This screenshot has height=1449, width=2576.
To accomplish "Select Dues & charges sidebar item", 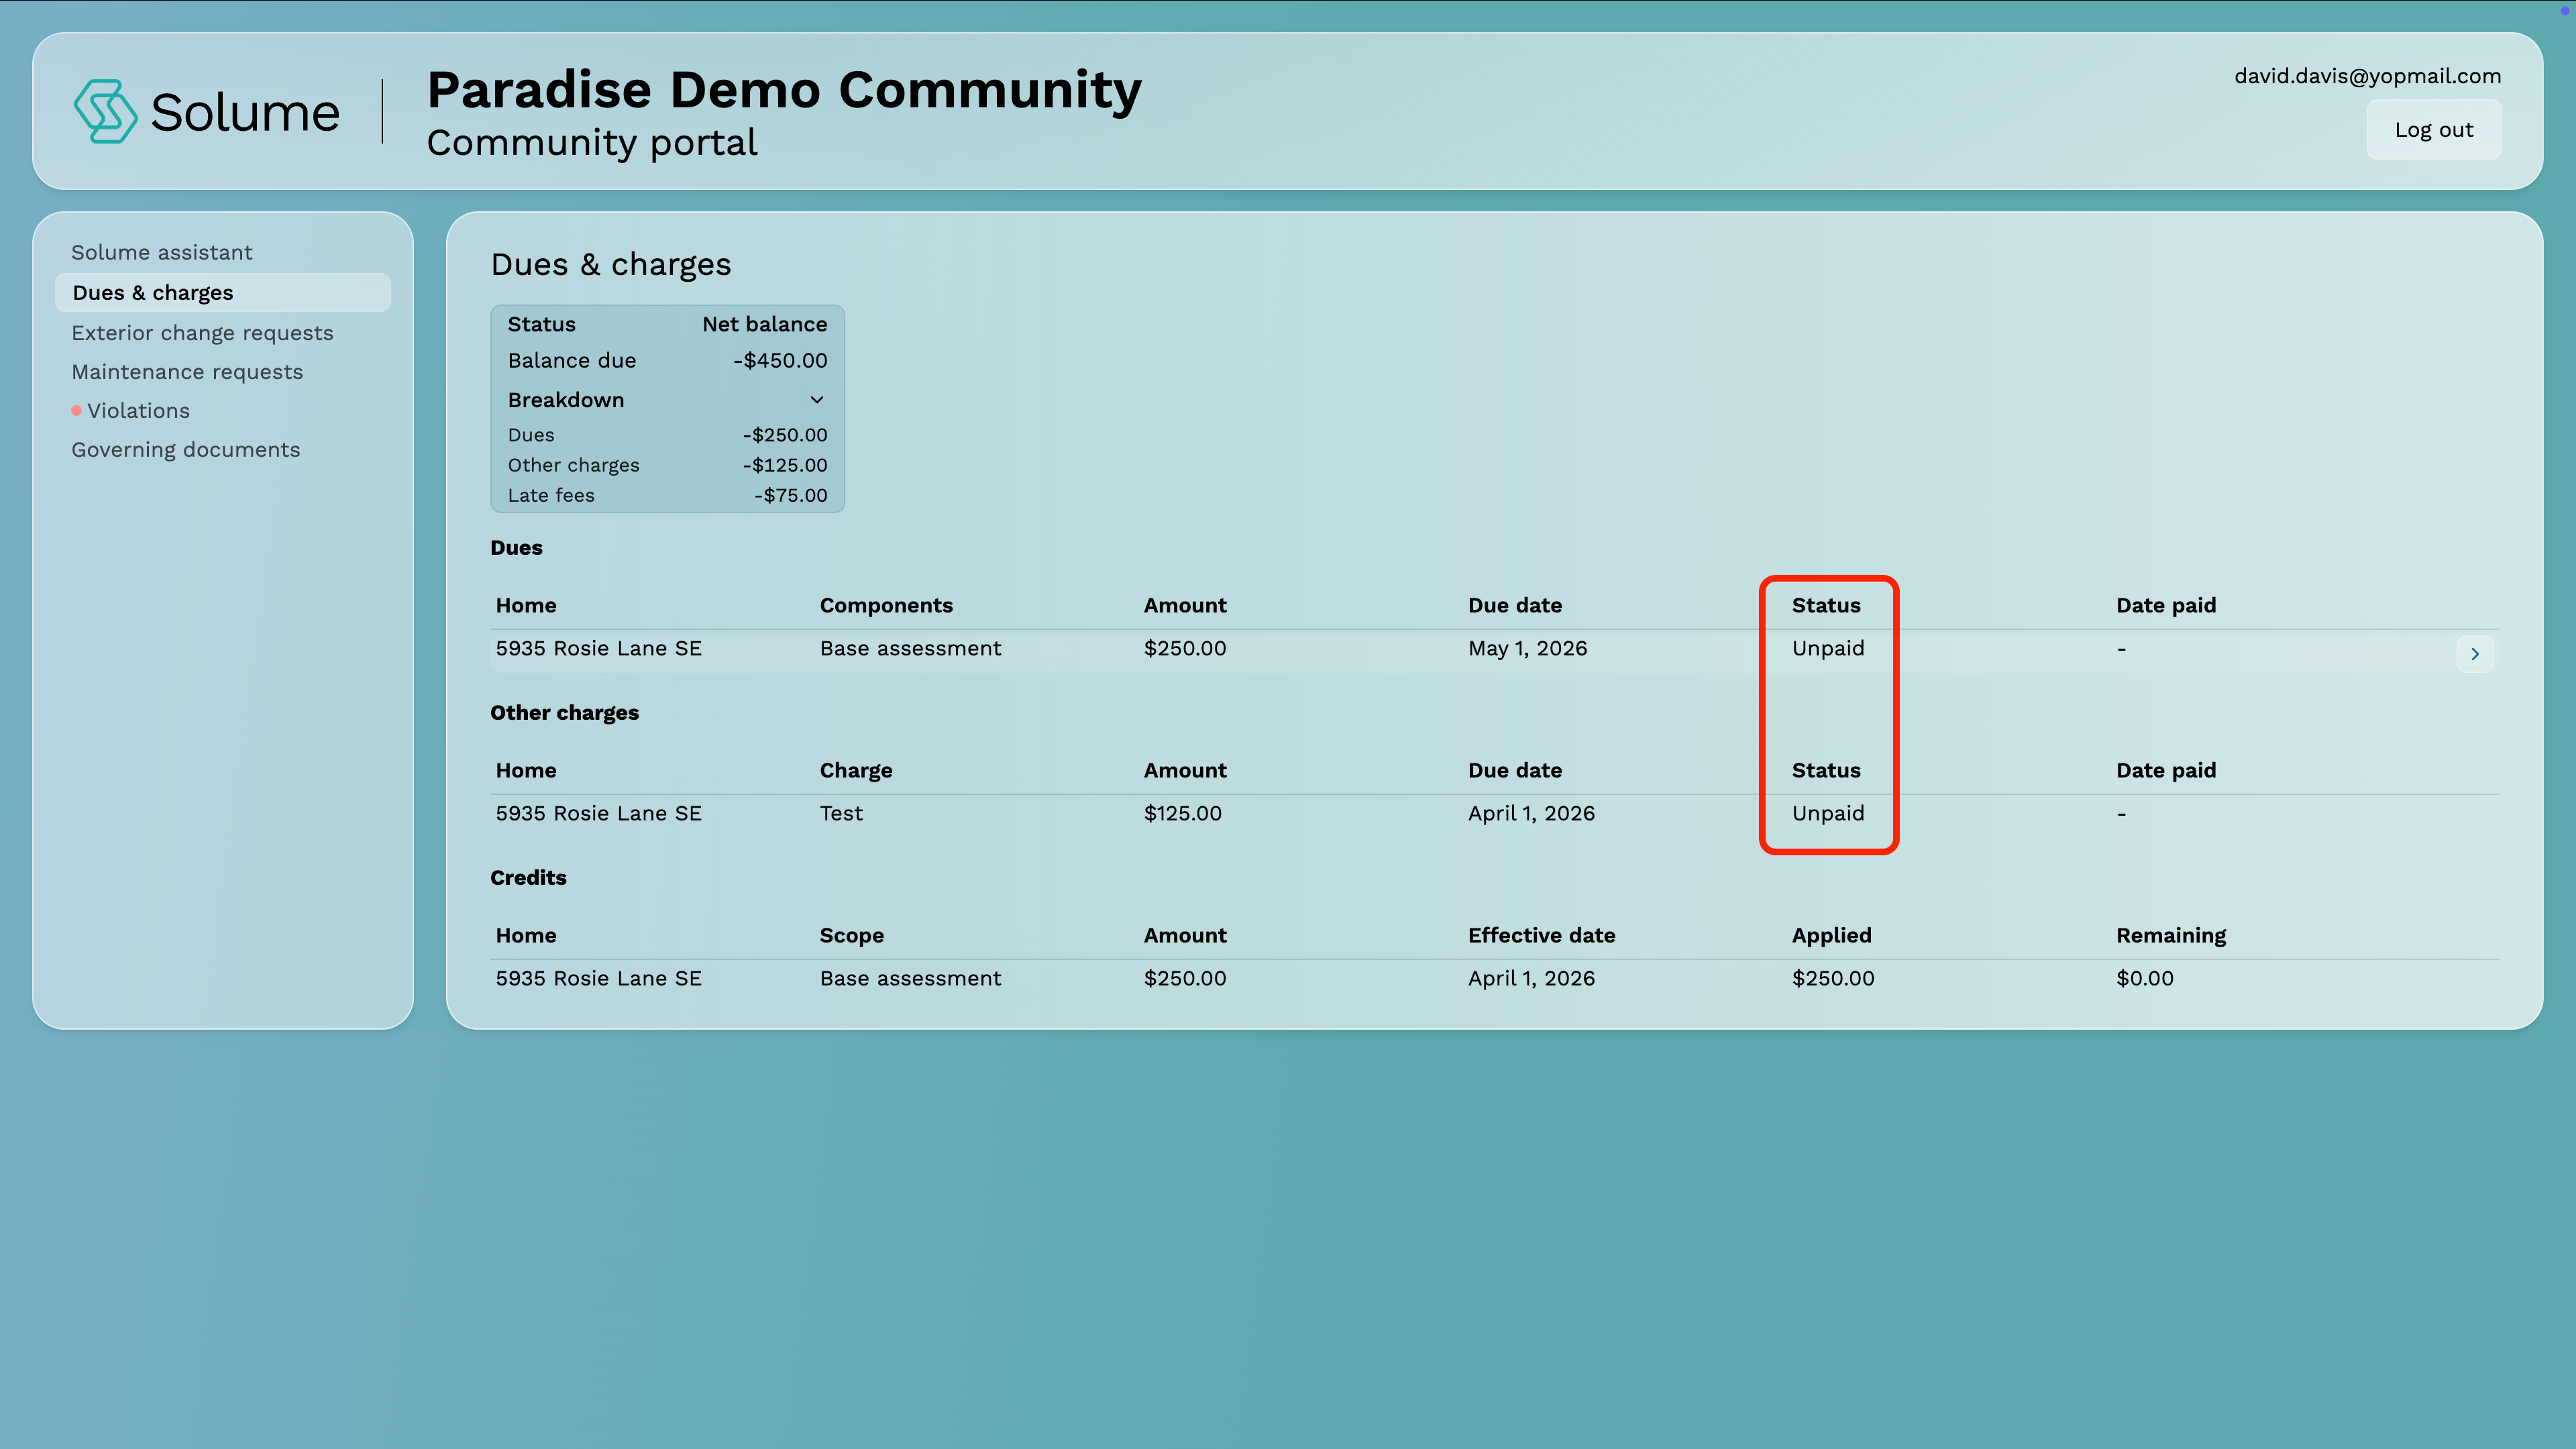I will click(x=223, y=292).
